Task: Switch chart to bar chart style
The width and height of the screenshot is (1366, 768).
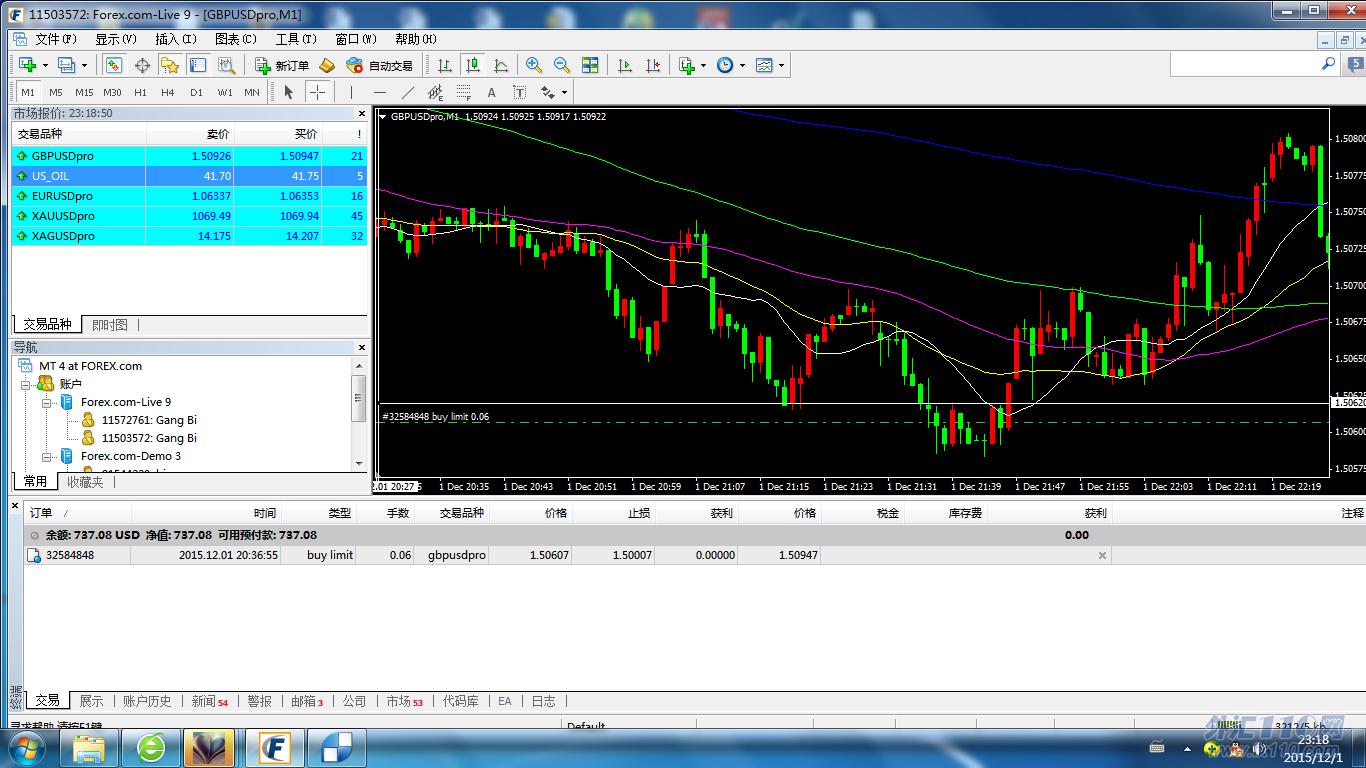Action: (x=445, y=65)
